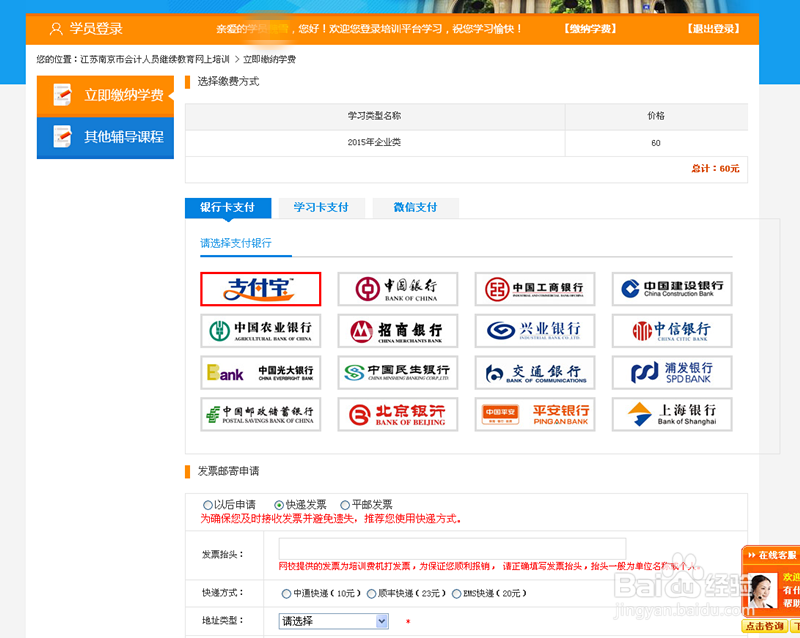Switch to the 银行卡支付 tab

click(228, 207)
